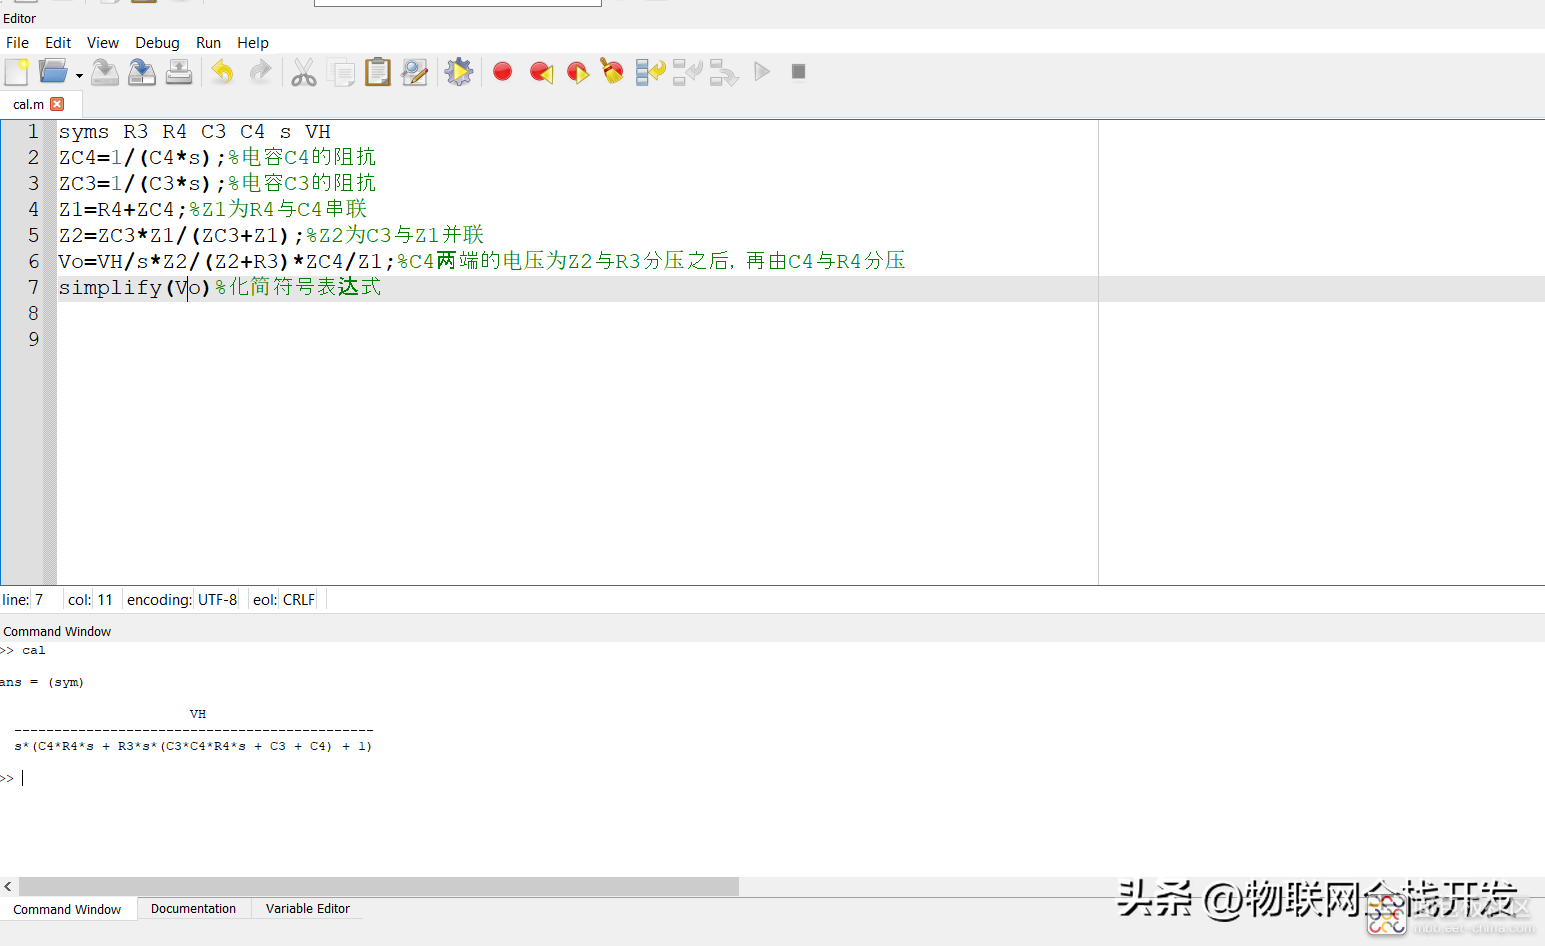Expand the recent files dropdown arrow
The image size is (1545, 946).
79,75
